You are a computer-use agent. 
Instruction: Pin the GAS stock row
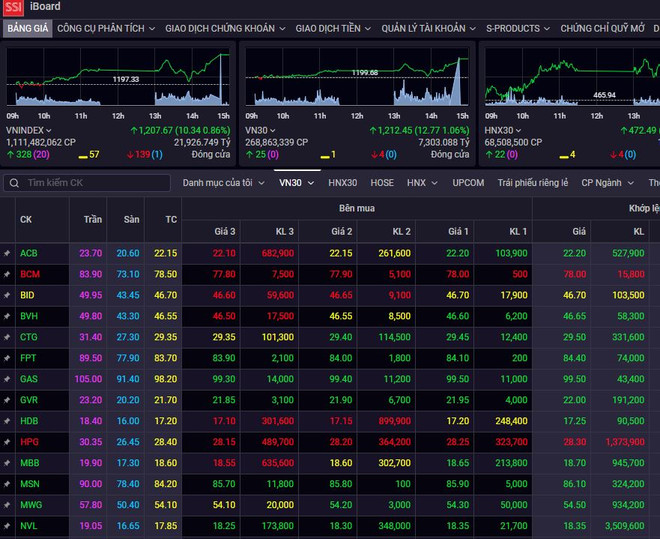pyautogui.click(x=7, y=379)
